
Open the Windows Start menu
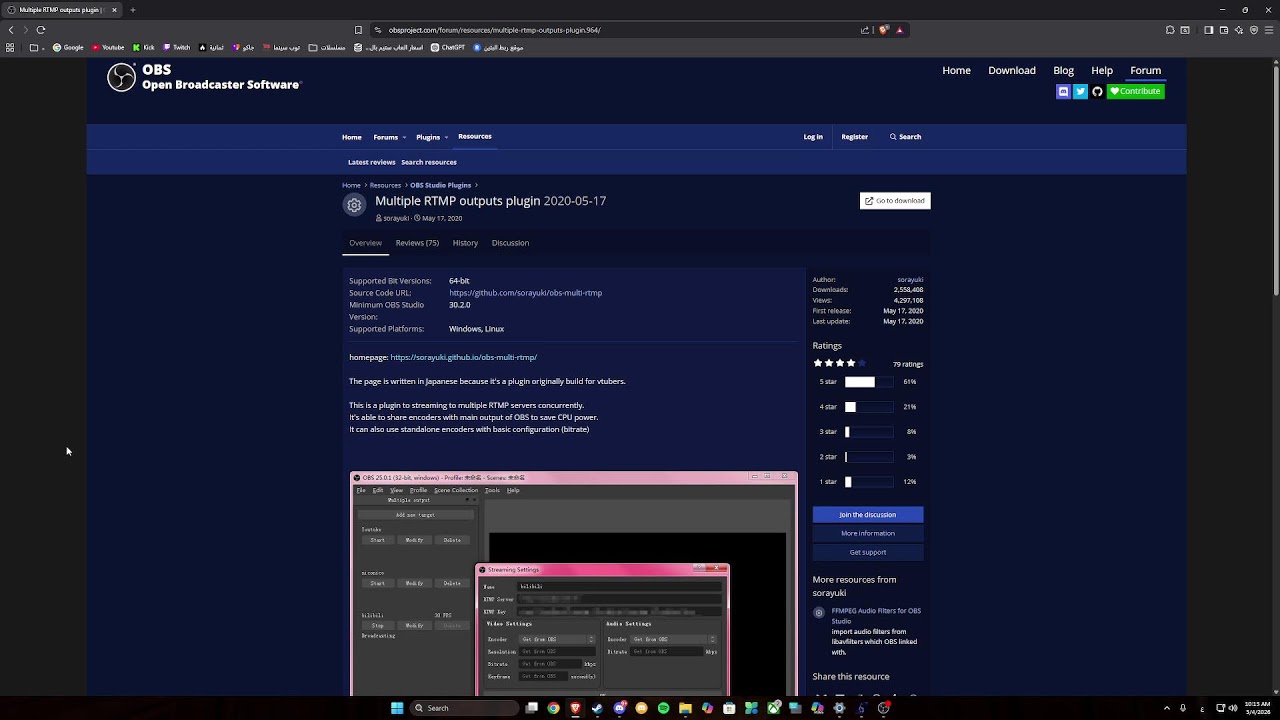(397, 708)
